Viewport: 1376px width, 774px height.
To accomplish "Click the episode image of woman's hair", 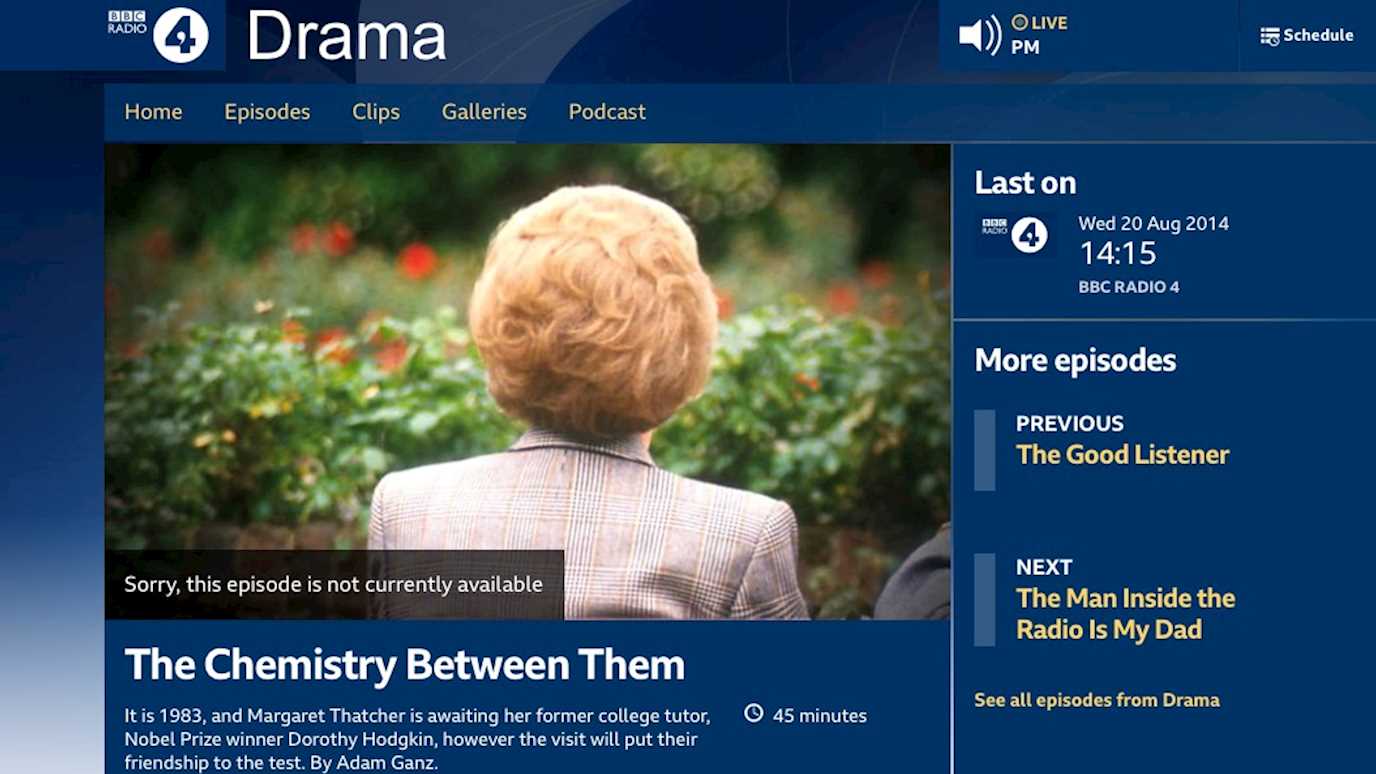I will tap(527, 381).
